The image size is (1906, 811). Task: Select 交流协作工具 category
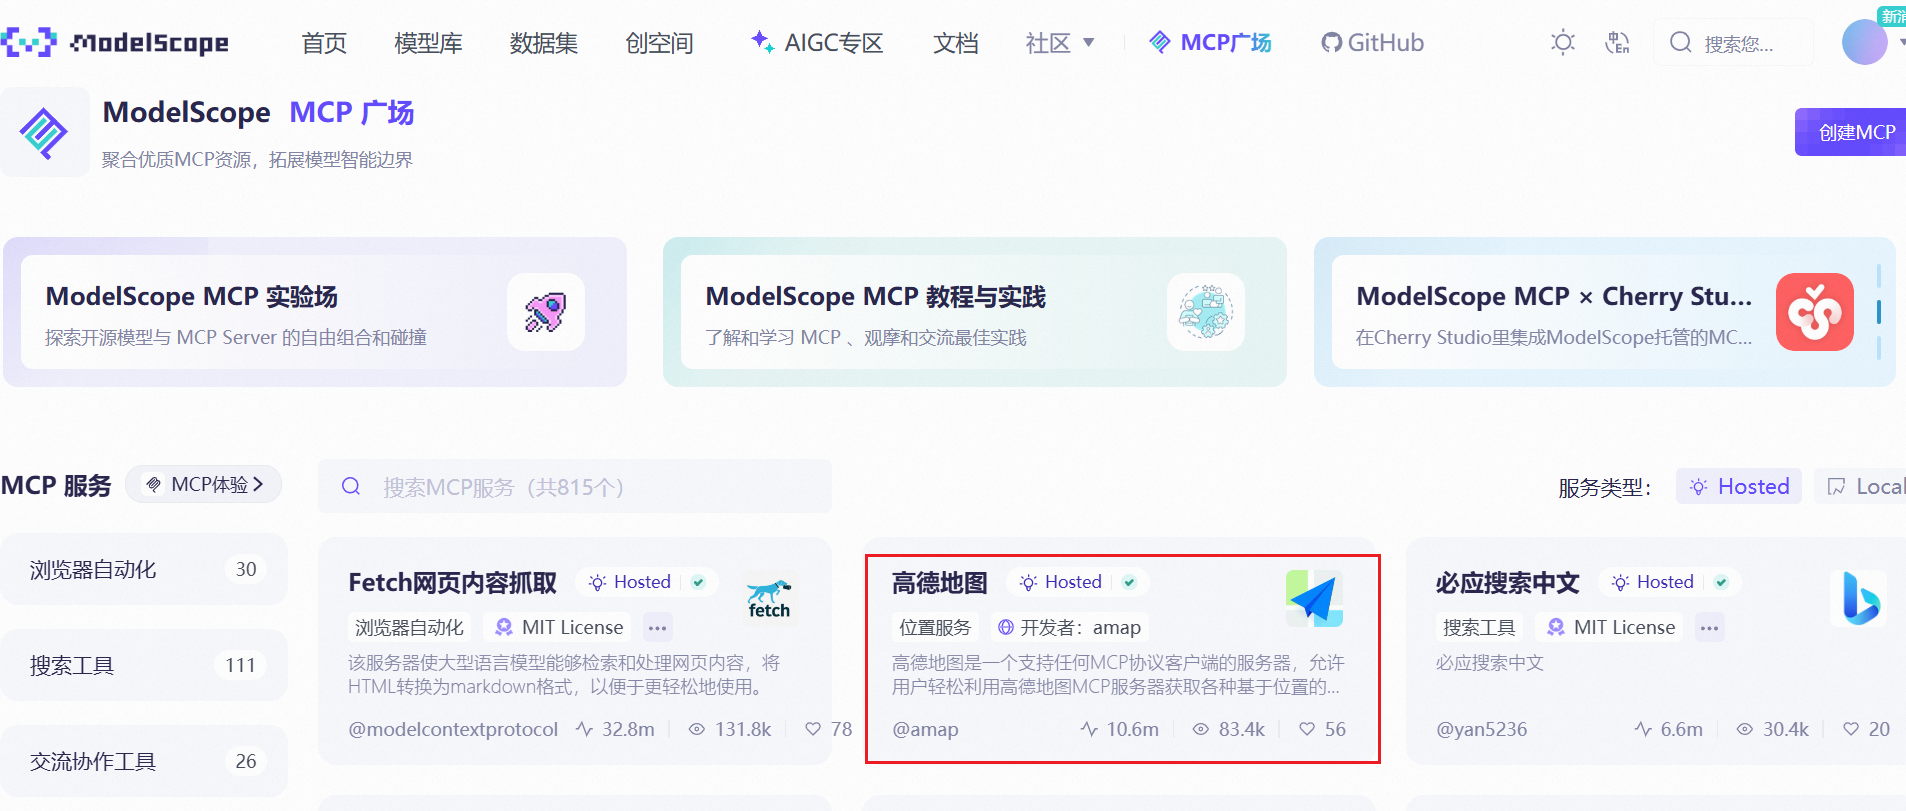(x=144, y=761)
